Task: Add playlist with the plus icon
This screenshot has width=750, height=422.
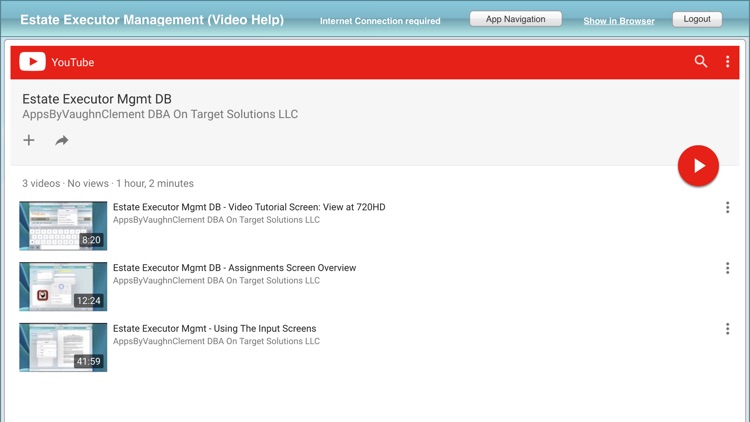Action: pos(29,140)
